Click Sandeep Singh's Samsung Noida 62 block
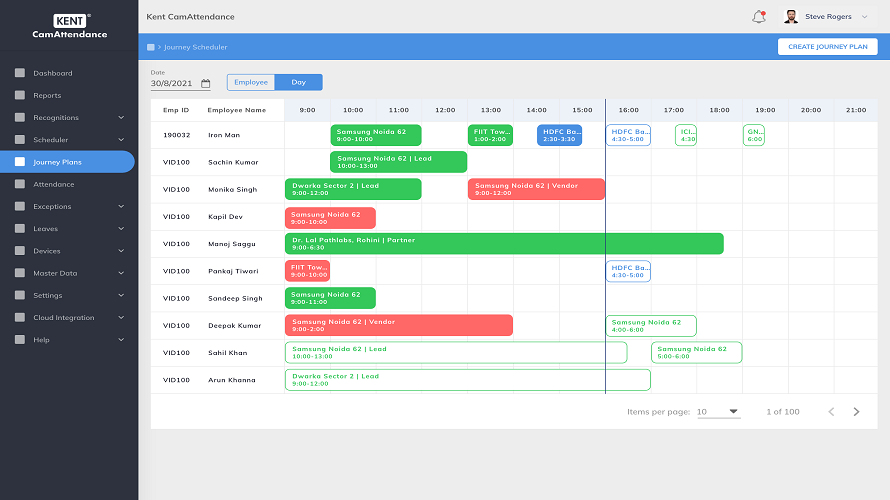The width and height of the screenshot is (890, 500). tap(330, 298)
